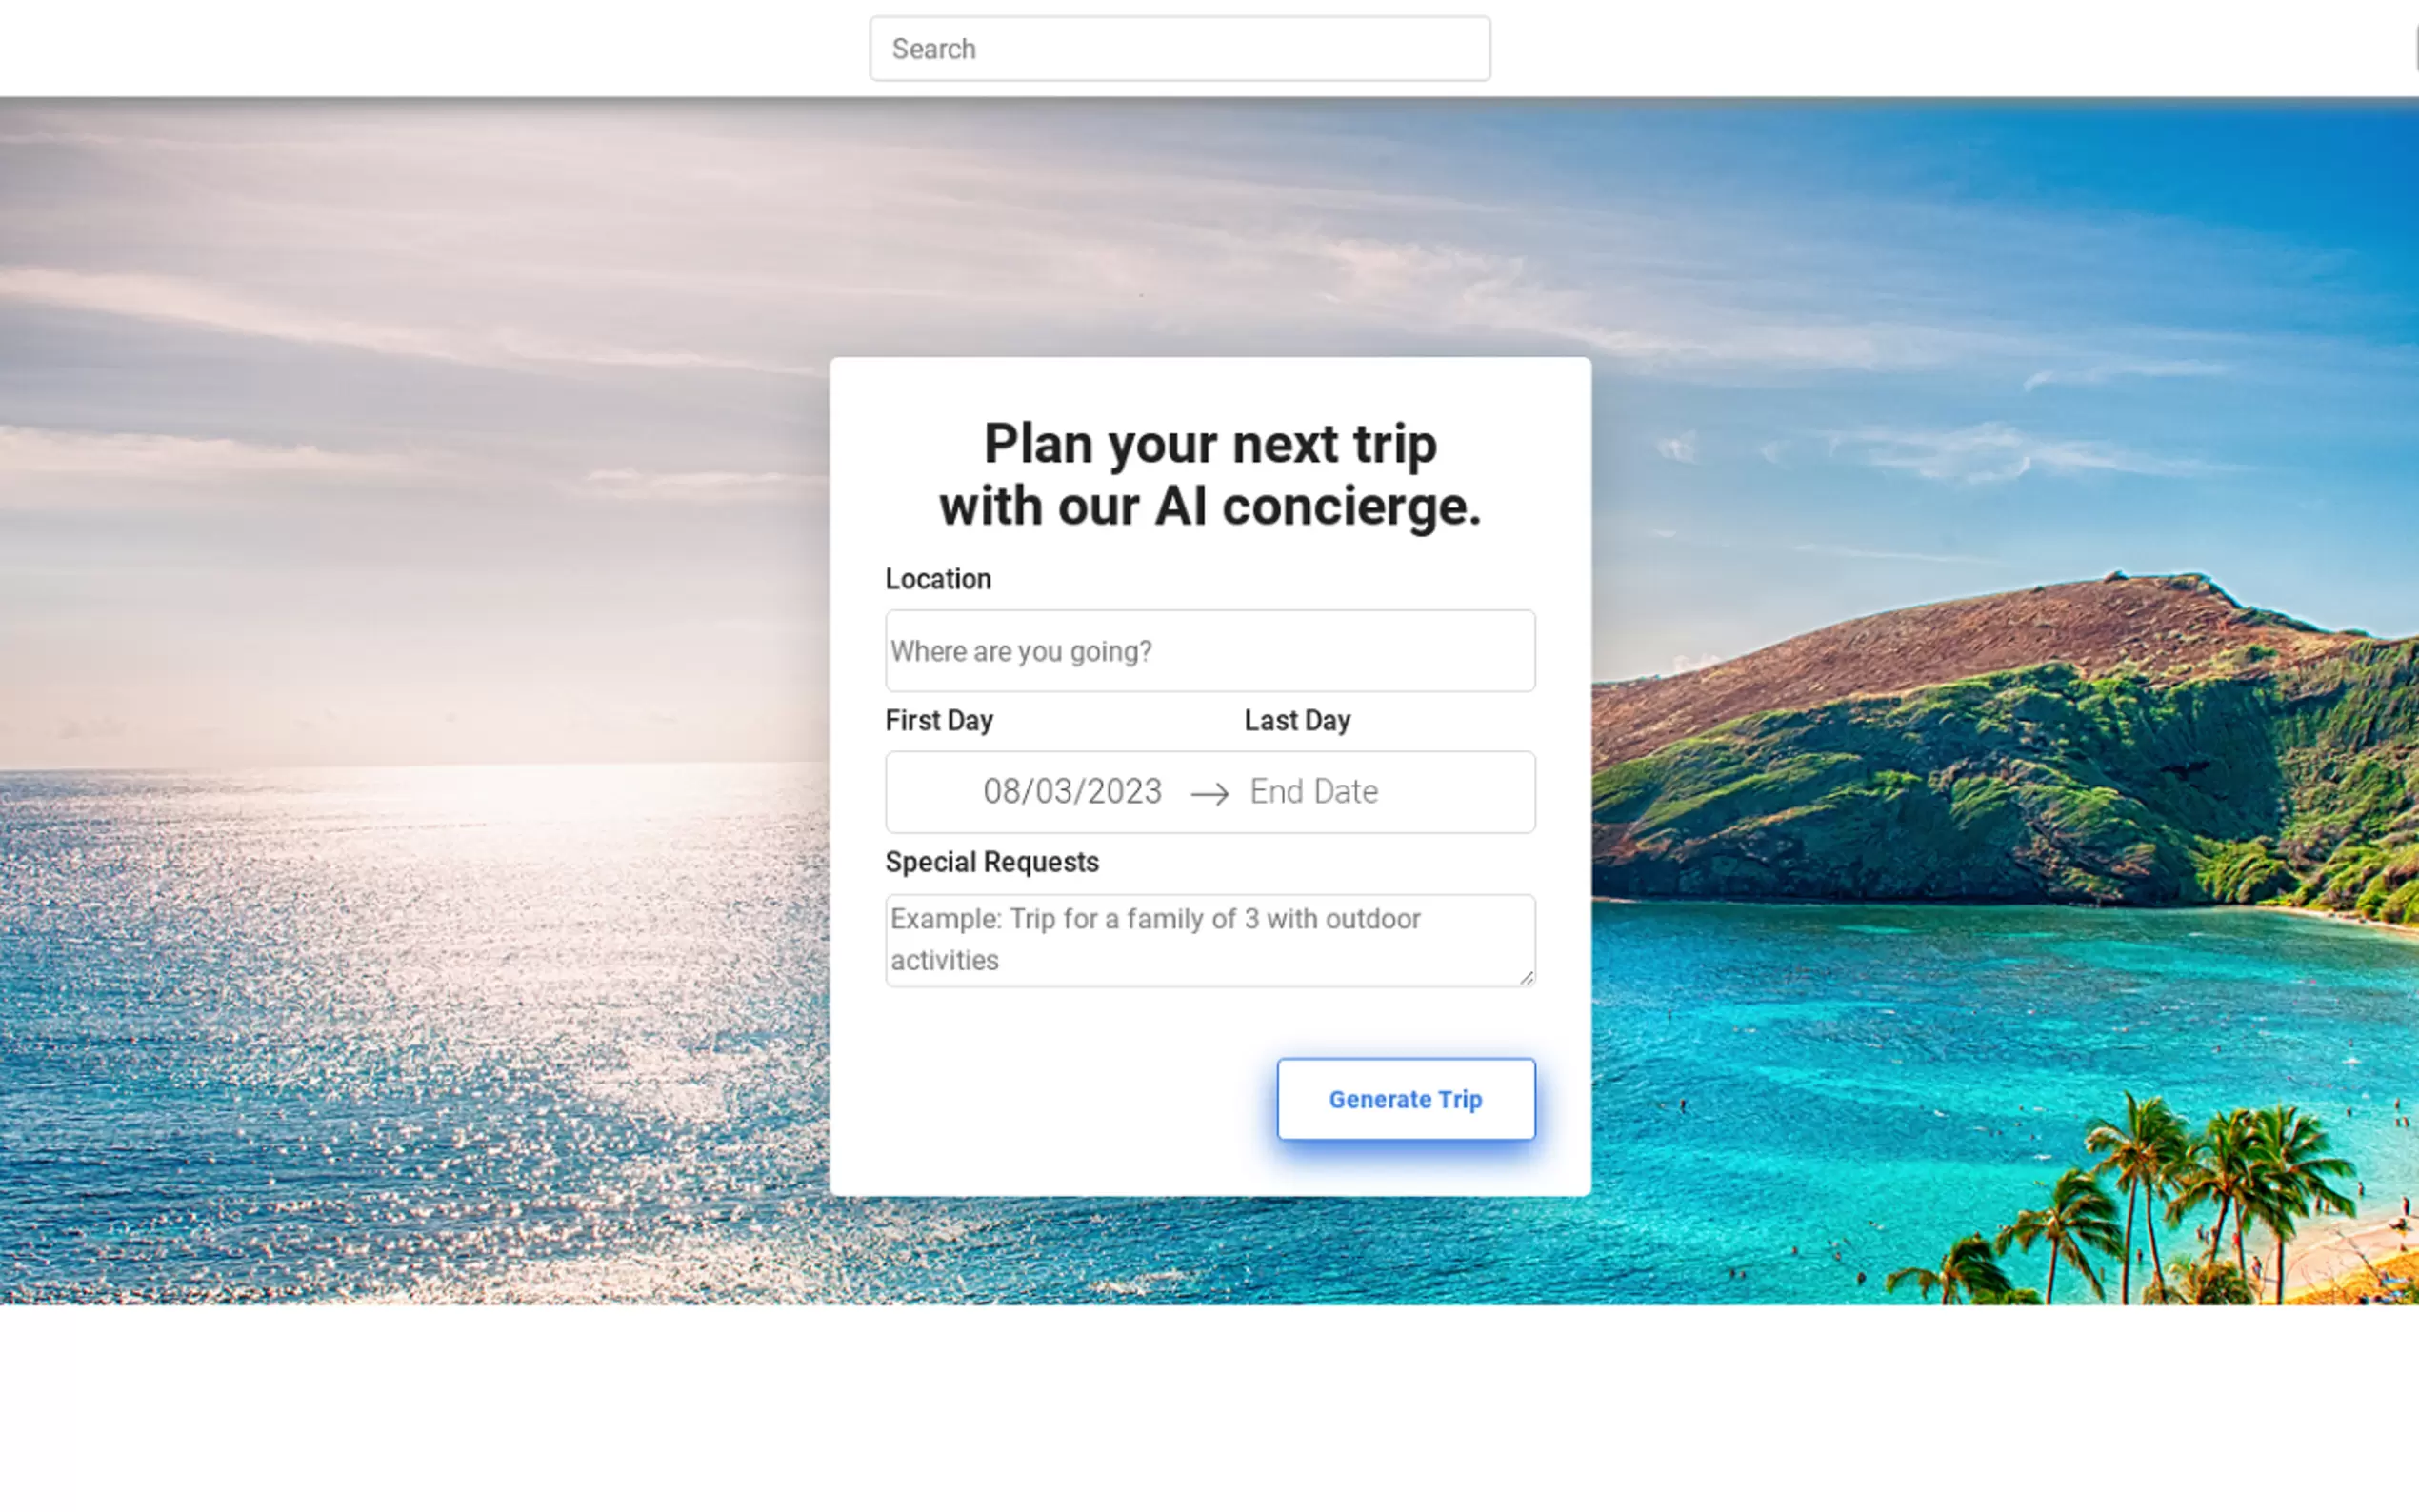
Task: Grab the text area resize handle
Action: (1526, 978)
